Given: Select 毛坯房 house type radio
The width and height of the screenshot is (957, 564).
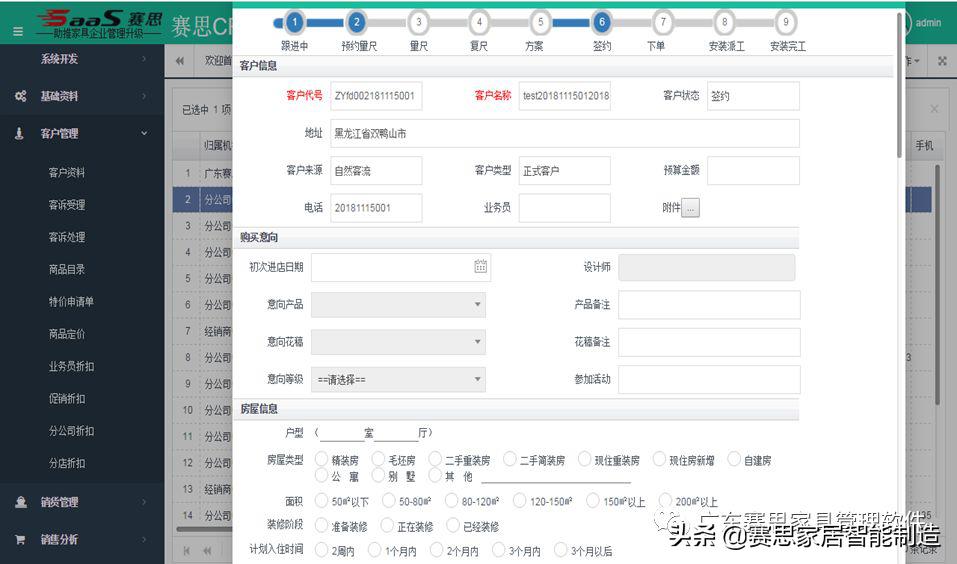Looking at the screenshot, I should tap(378, 459).
